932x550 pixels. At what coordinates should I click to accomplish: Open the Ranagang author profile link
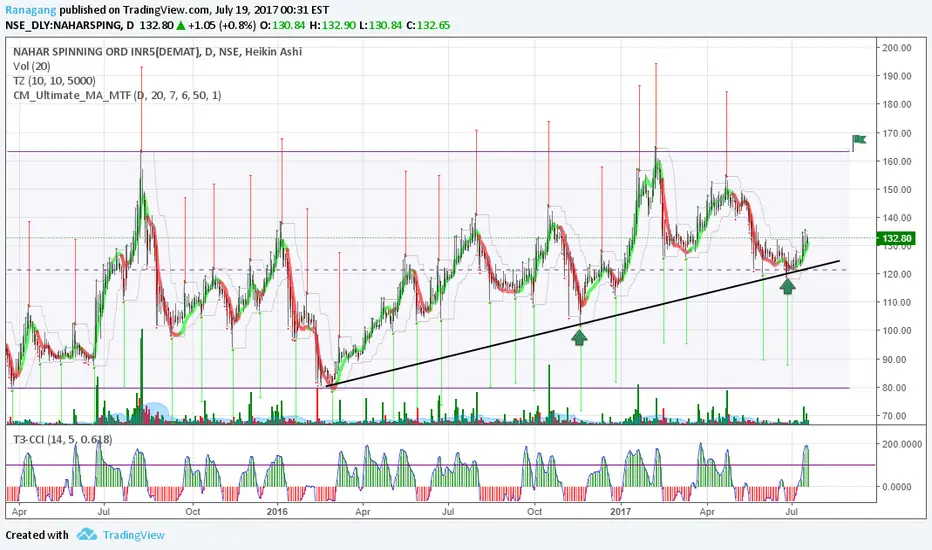[31, 10]
